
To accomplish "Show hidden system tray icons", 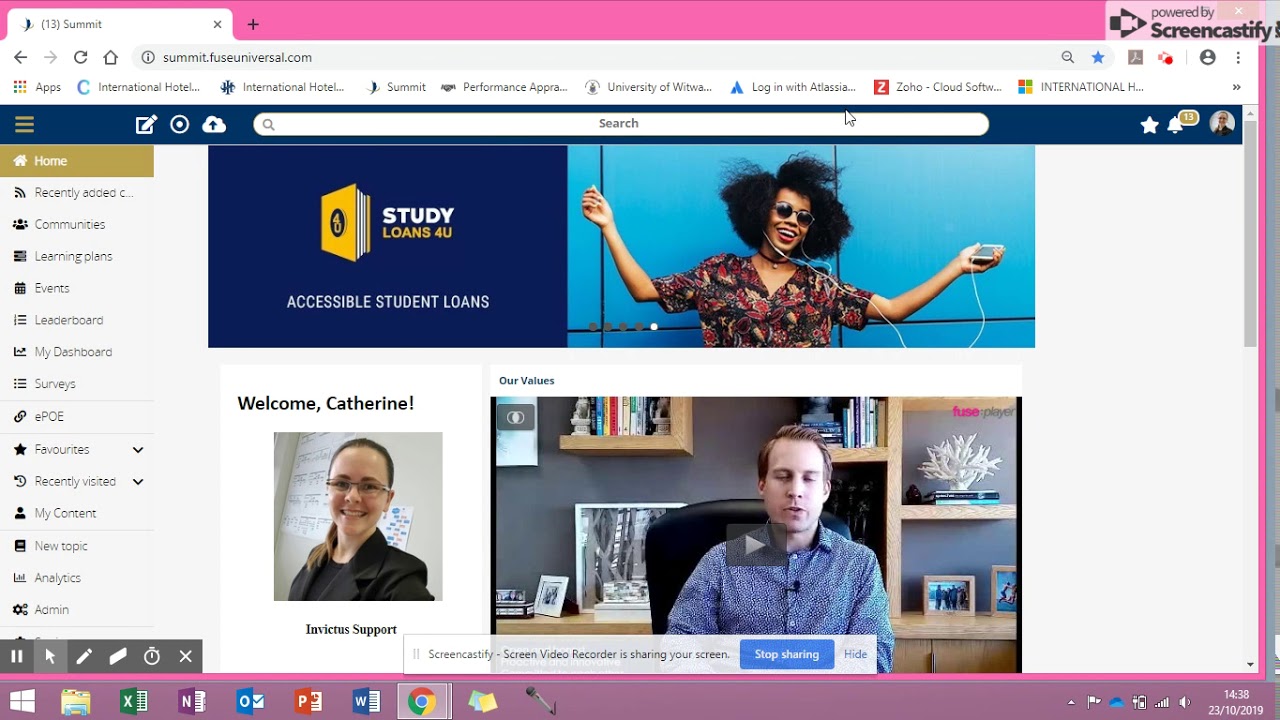I will [x=1071, y=702].
